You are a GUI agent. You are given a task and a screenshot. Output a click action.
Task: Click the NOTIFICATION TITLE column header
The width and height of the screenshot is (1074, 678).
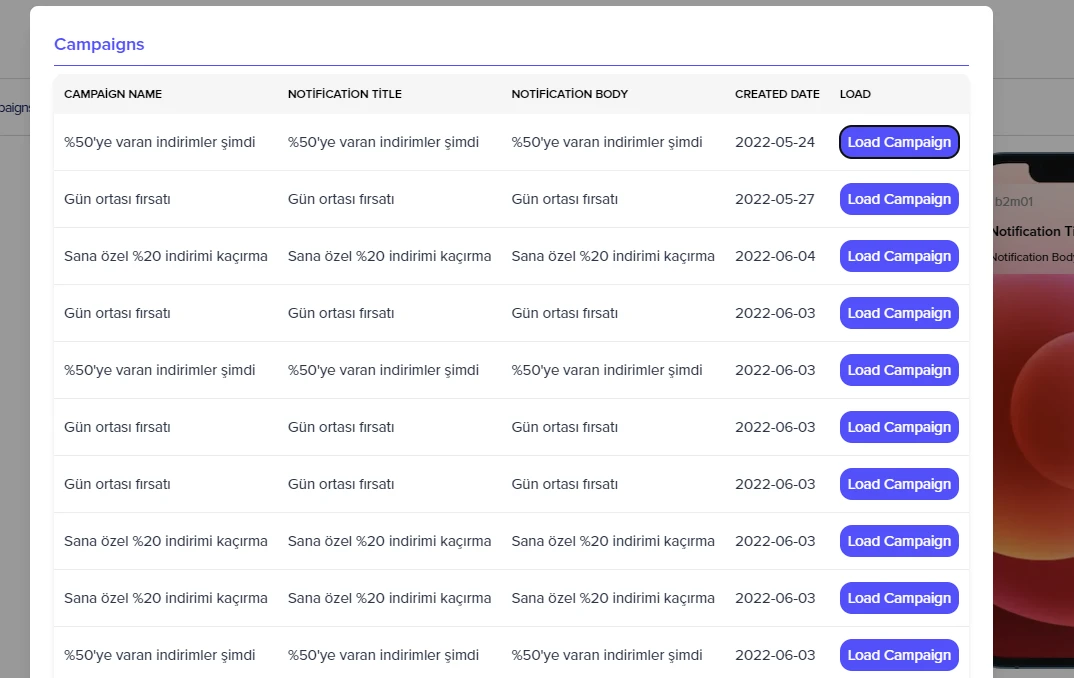[345, 94]
